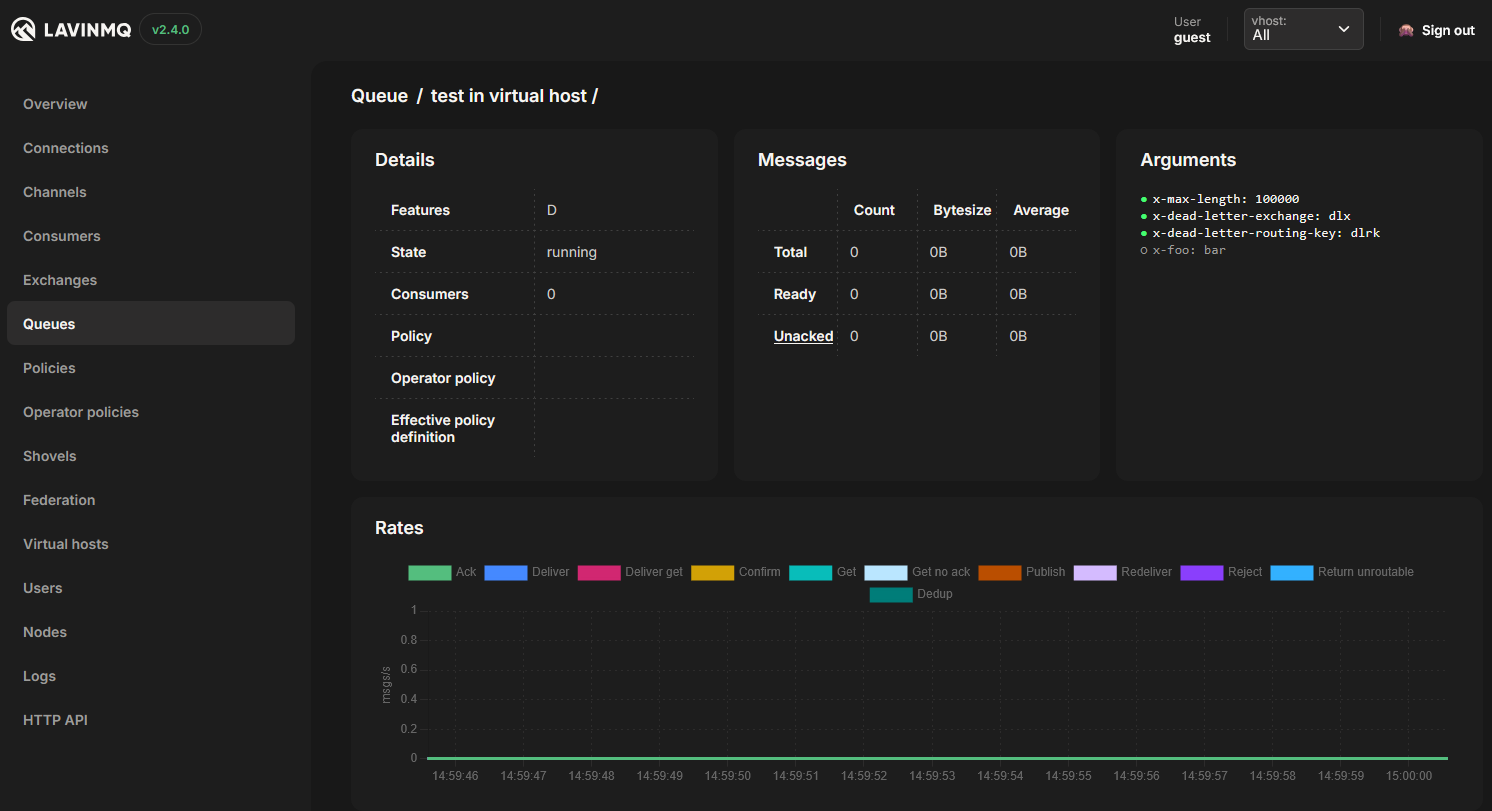Click the Rates section heading
Image resolution: width=1492 pixels, height=811 pixels.
(399, 528)
